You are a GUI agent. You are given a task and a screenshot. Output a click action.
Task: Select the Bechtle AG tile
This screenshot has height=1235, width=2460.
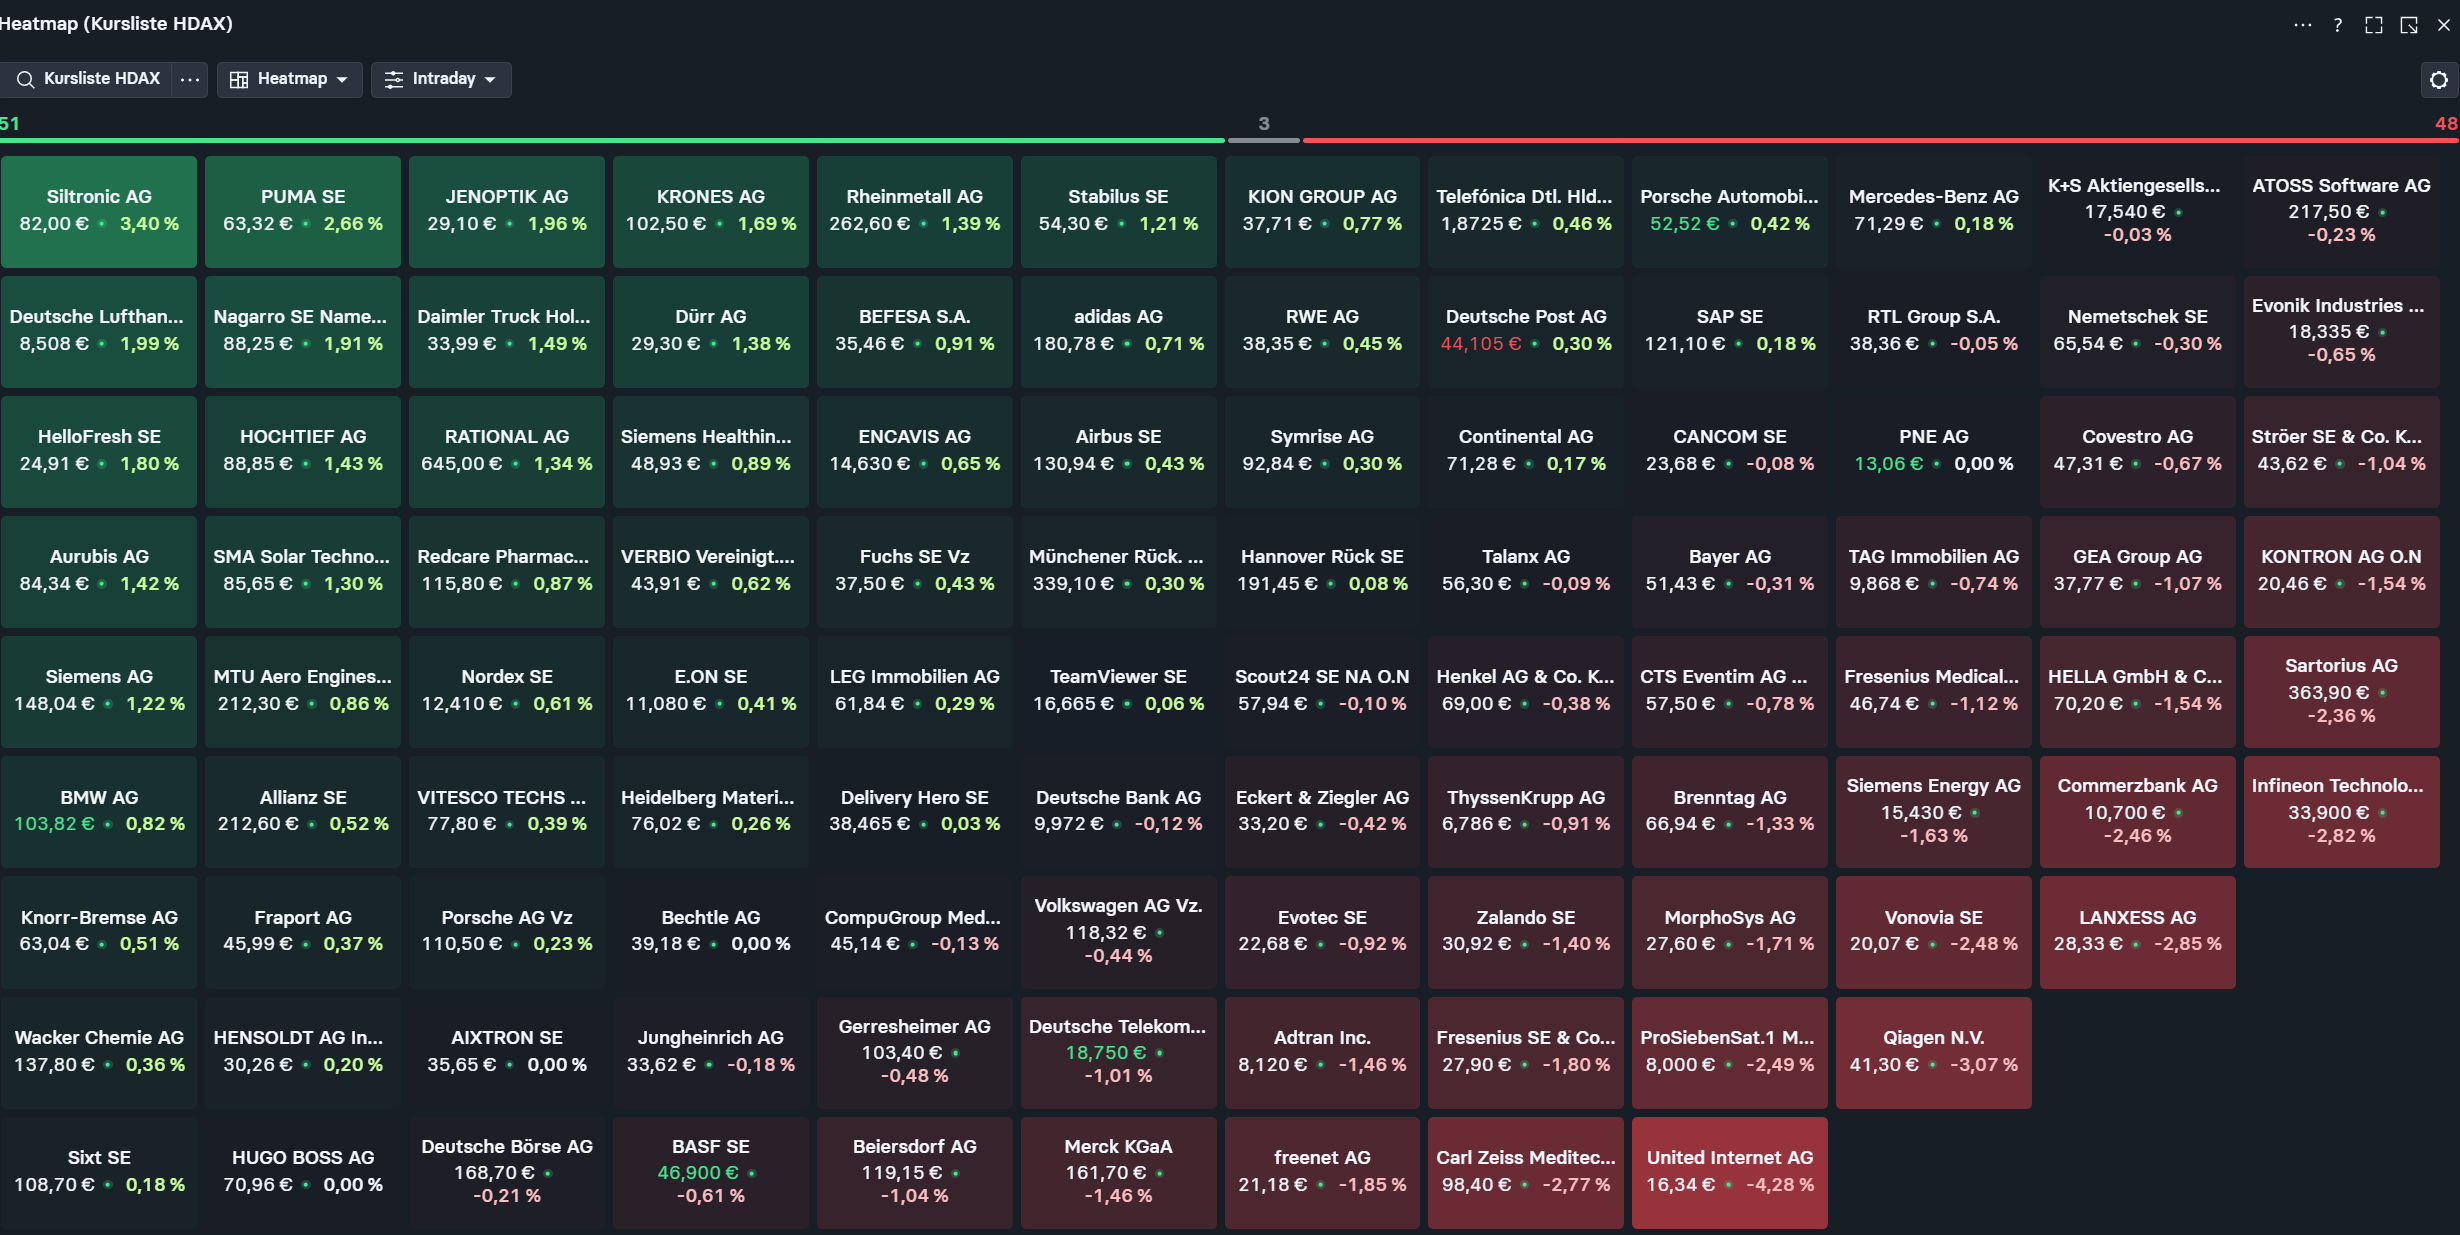pos(711,932)
